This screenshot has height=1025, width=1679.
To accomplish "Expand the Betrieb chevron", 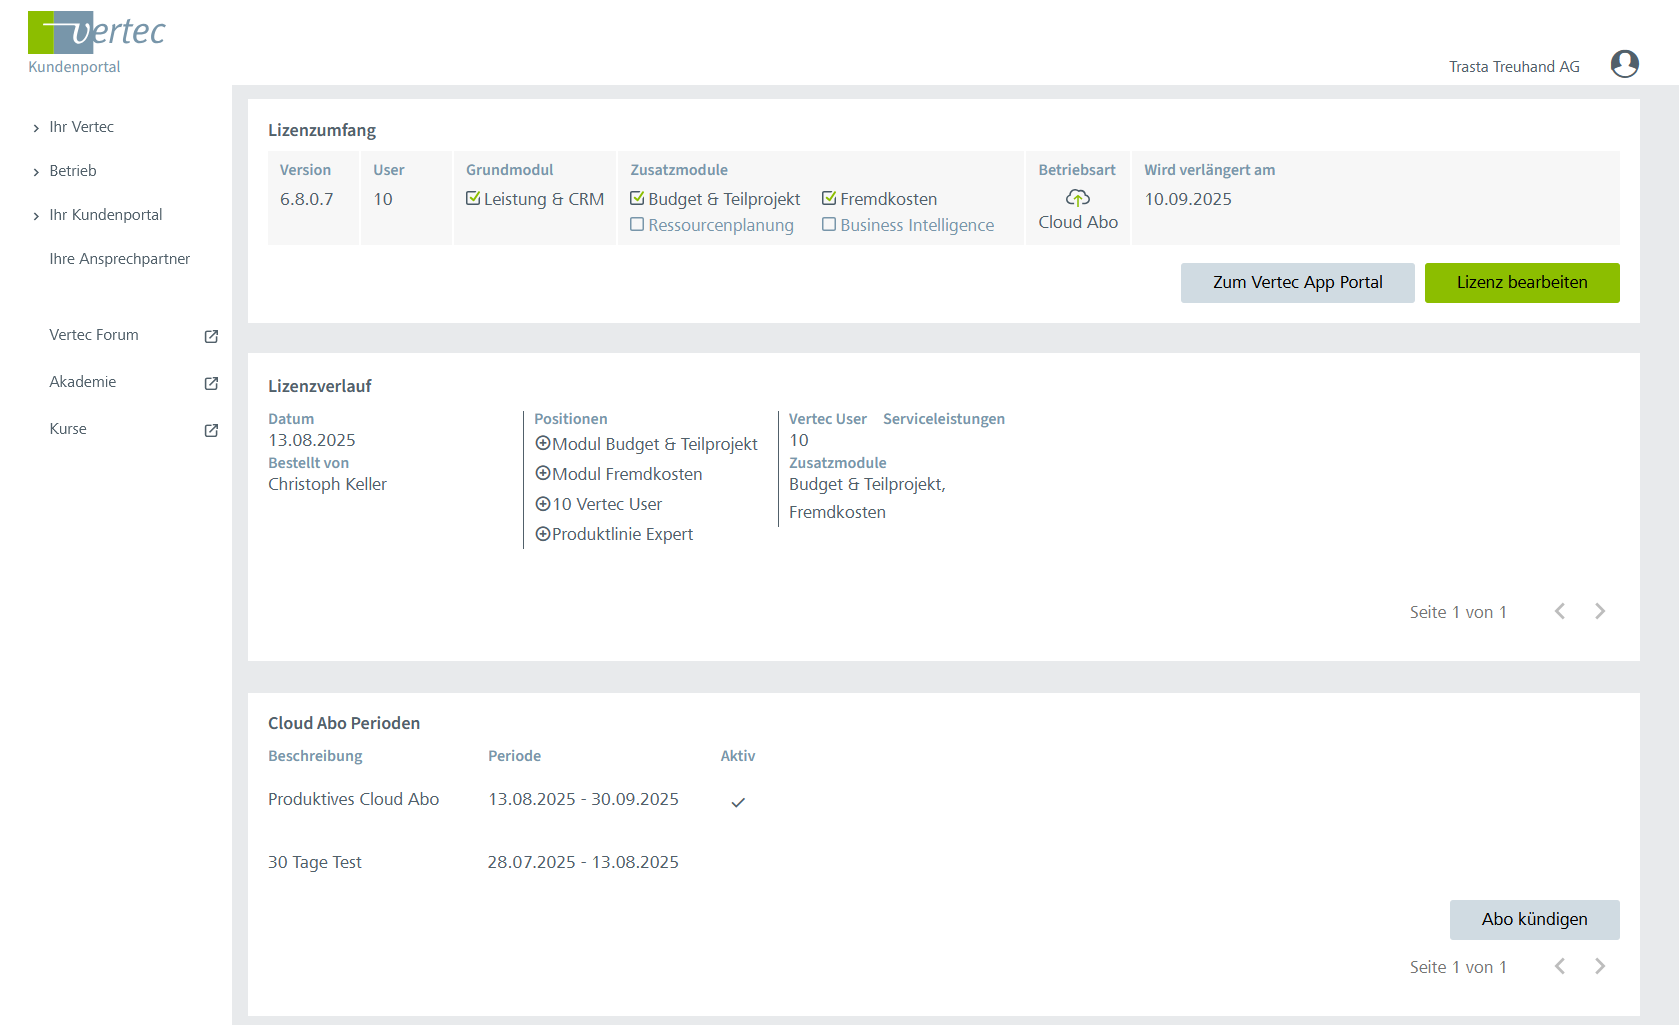I will point(36,172).
